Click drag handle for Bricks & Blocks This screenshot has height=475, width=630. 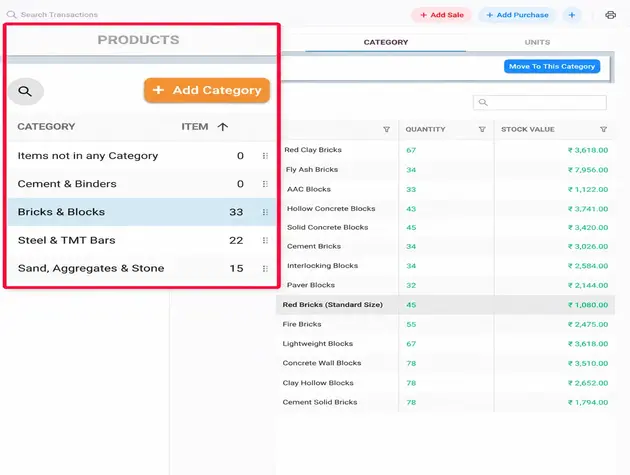(265, 212)
